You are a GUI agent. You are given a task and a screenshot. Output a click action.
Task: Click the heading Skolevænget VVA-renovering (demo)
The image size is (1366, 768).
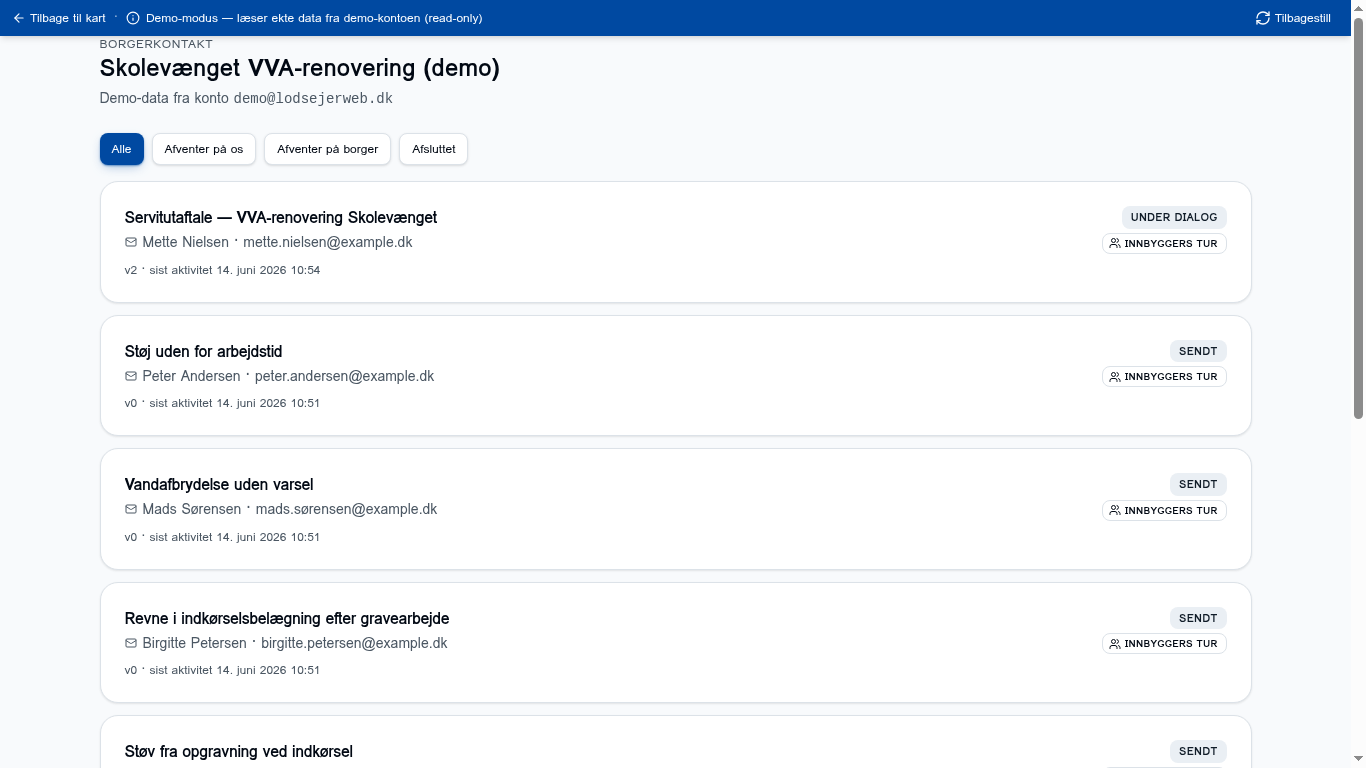pos(300,68)
